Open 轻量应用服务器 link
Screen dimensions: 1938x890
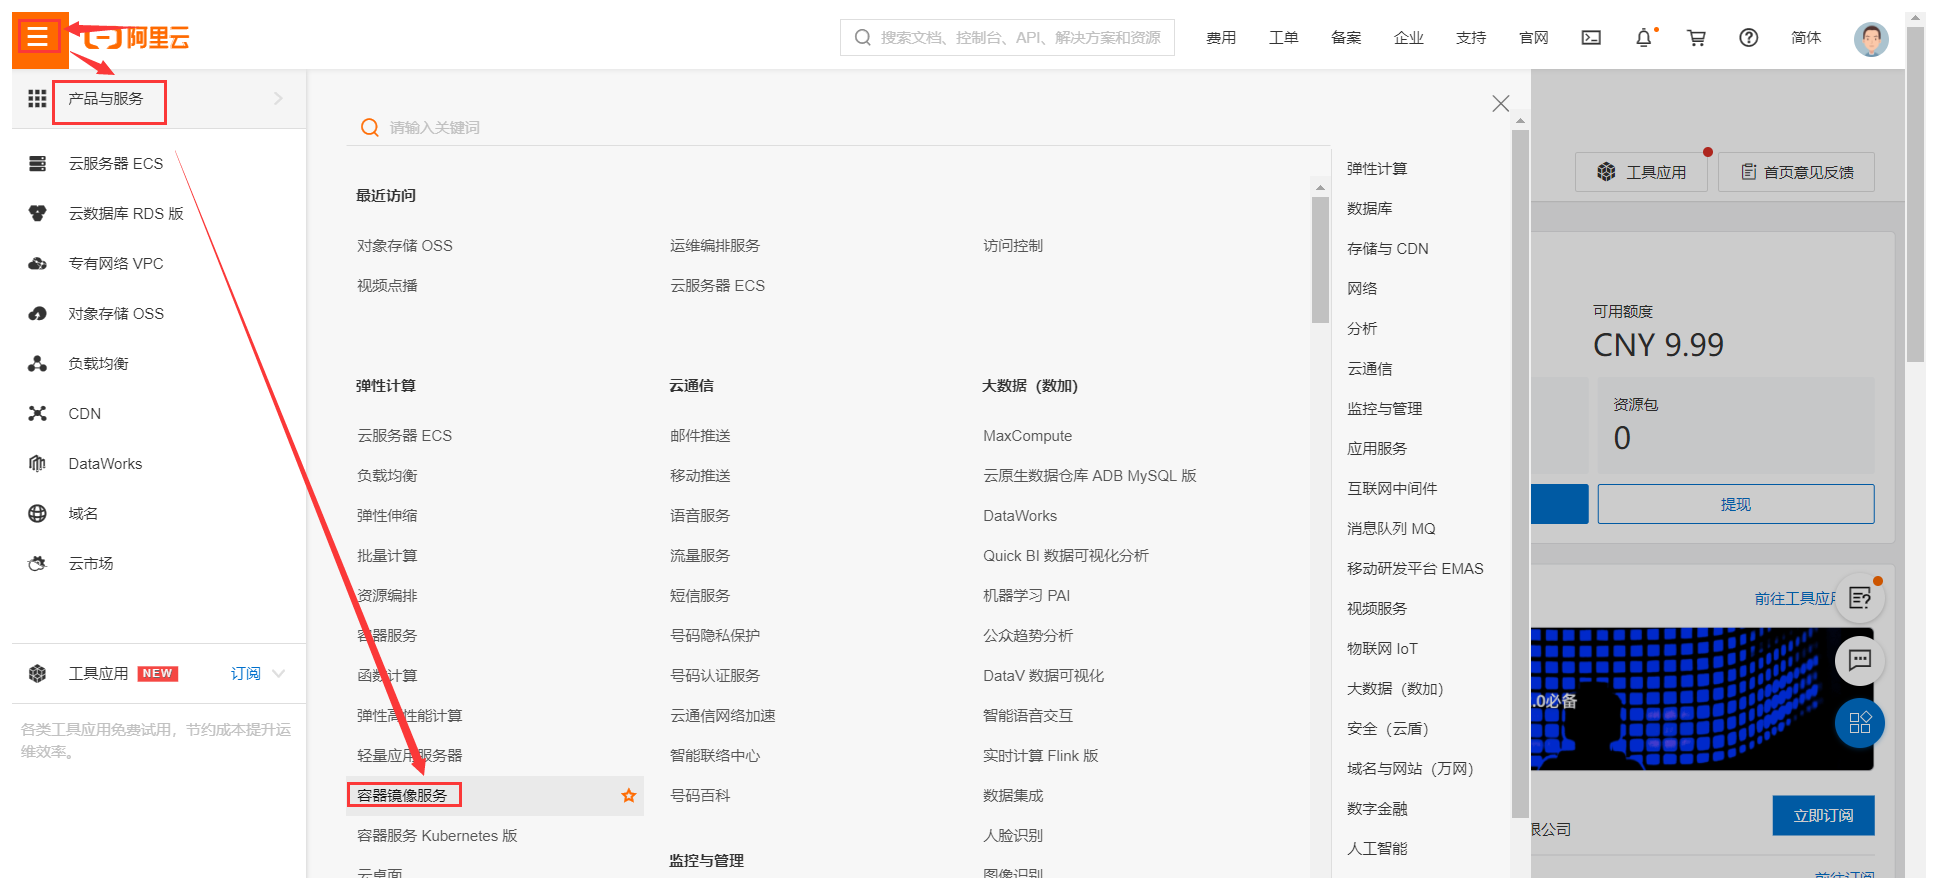click(x=410, y=755)
